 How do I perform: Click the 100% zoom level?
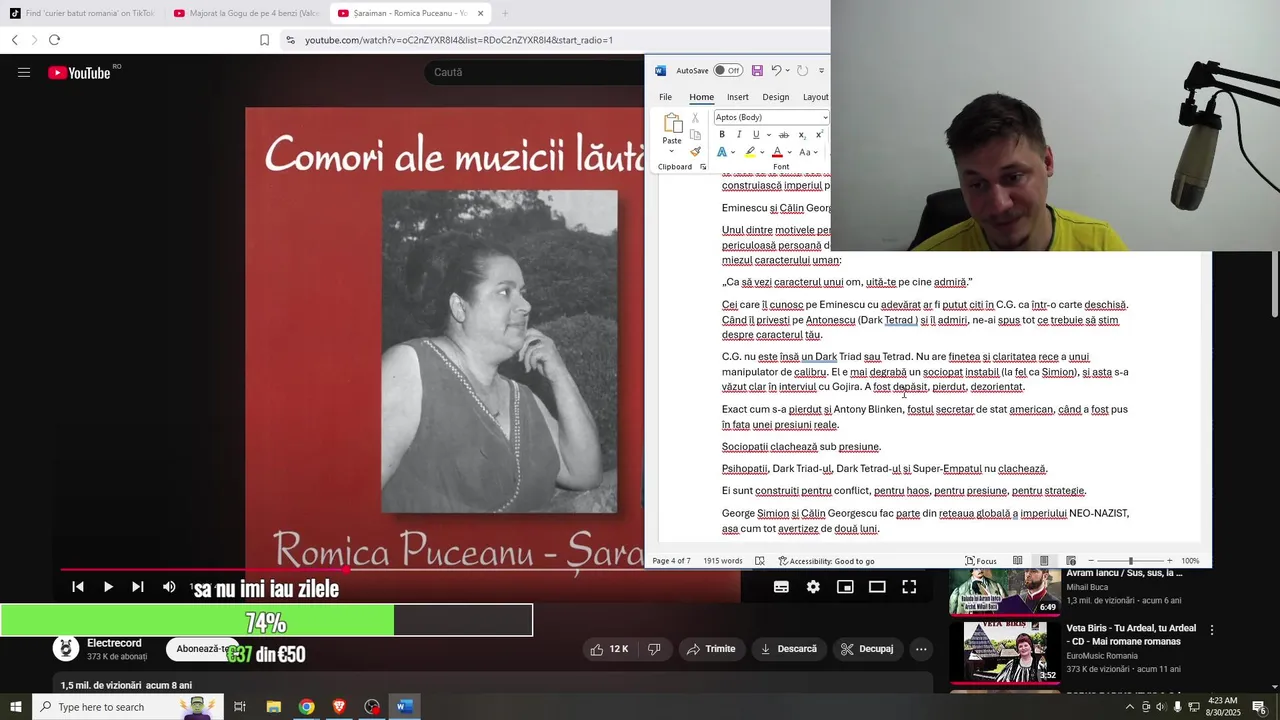click(1190, 561)
